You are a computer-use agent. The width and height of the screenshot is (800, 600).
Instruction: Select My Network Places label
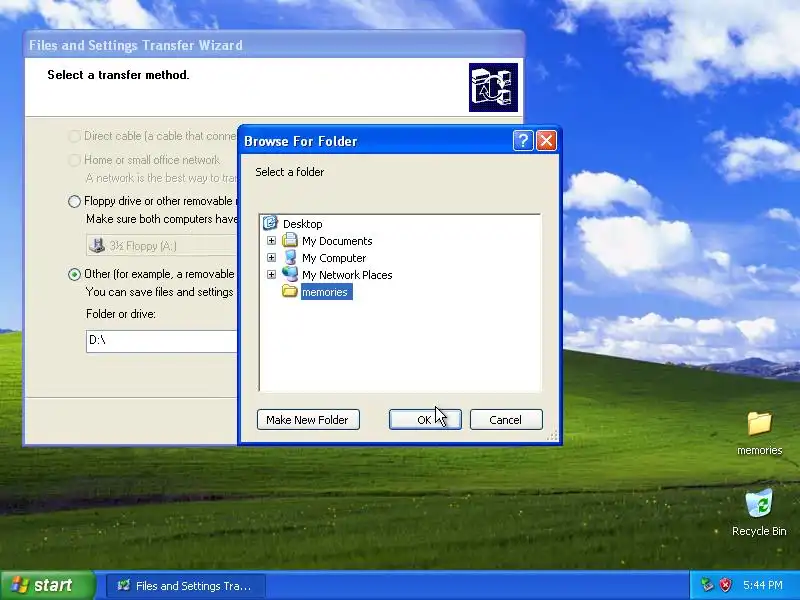[x=347, y=274]
